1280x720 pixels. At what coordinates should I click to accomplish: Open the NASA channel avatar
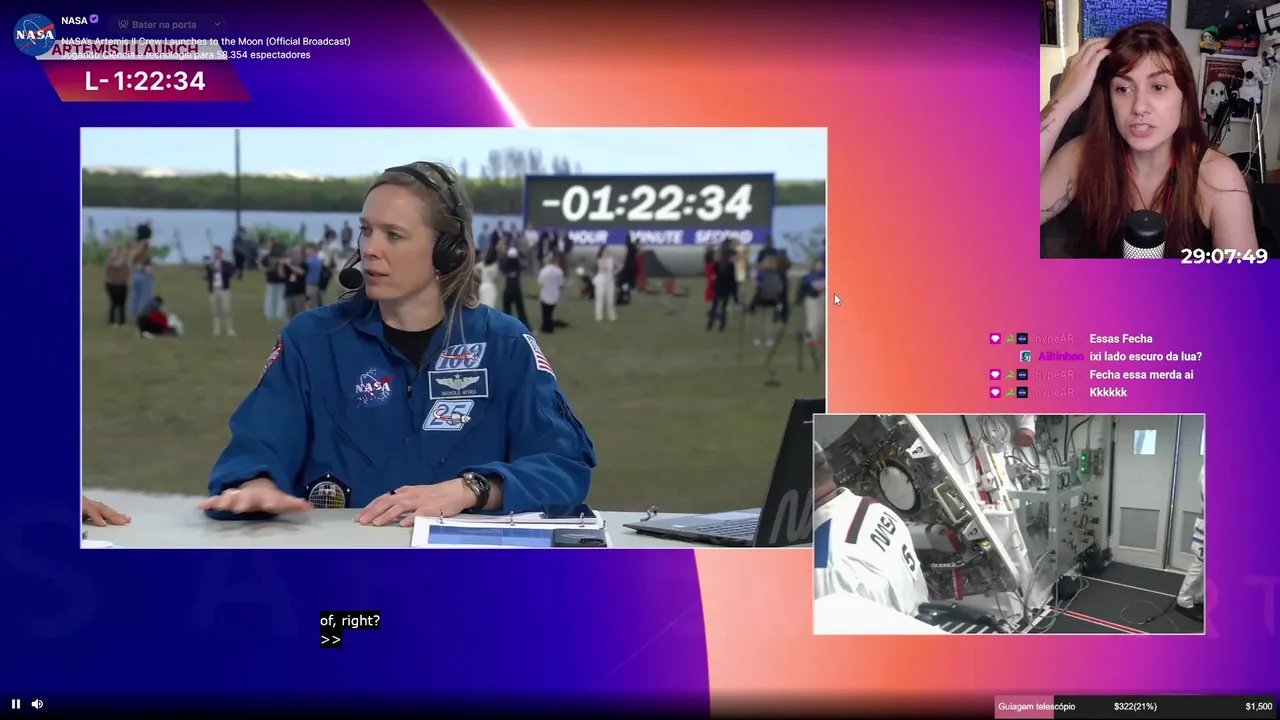point(34,34)
